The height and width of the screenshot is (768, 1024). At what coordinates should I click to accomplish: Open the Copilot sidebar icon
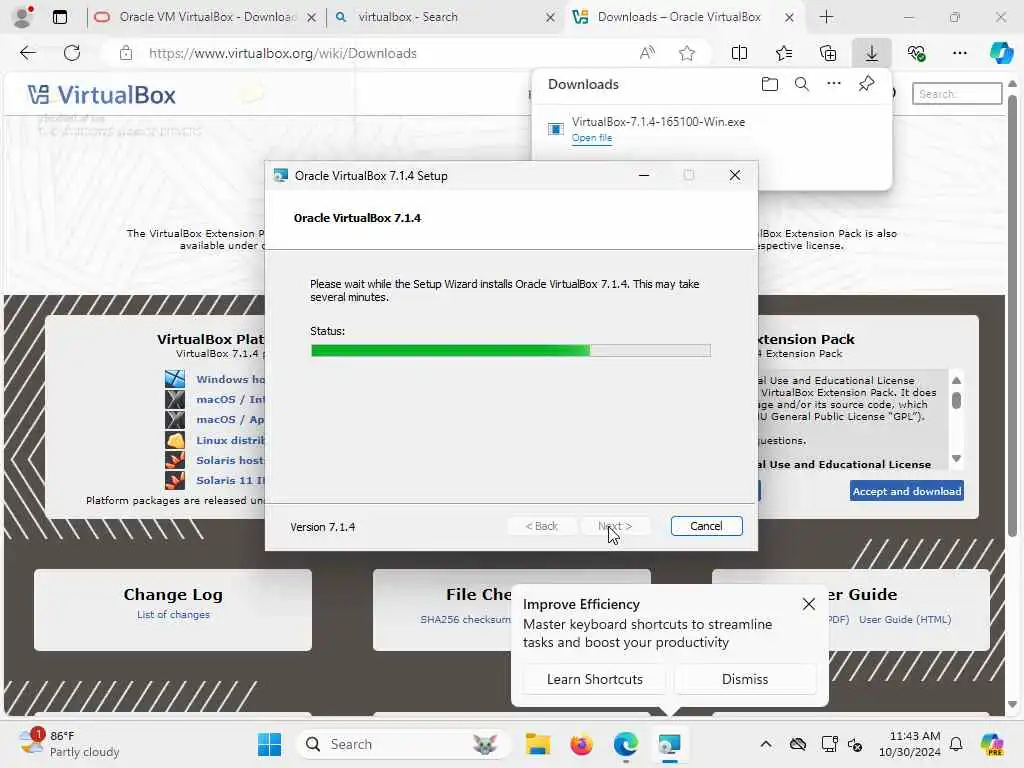(x=1001, y=53)
